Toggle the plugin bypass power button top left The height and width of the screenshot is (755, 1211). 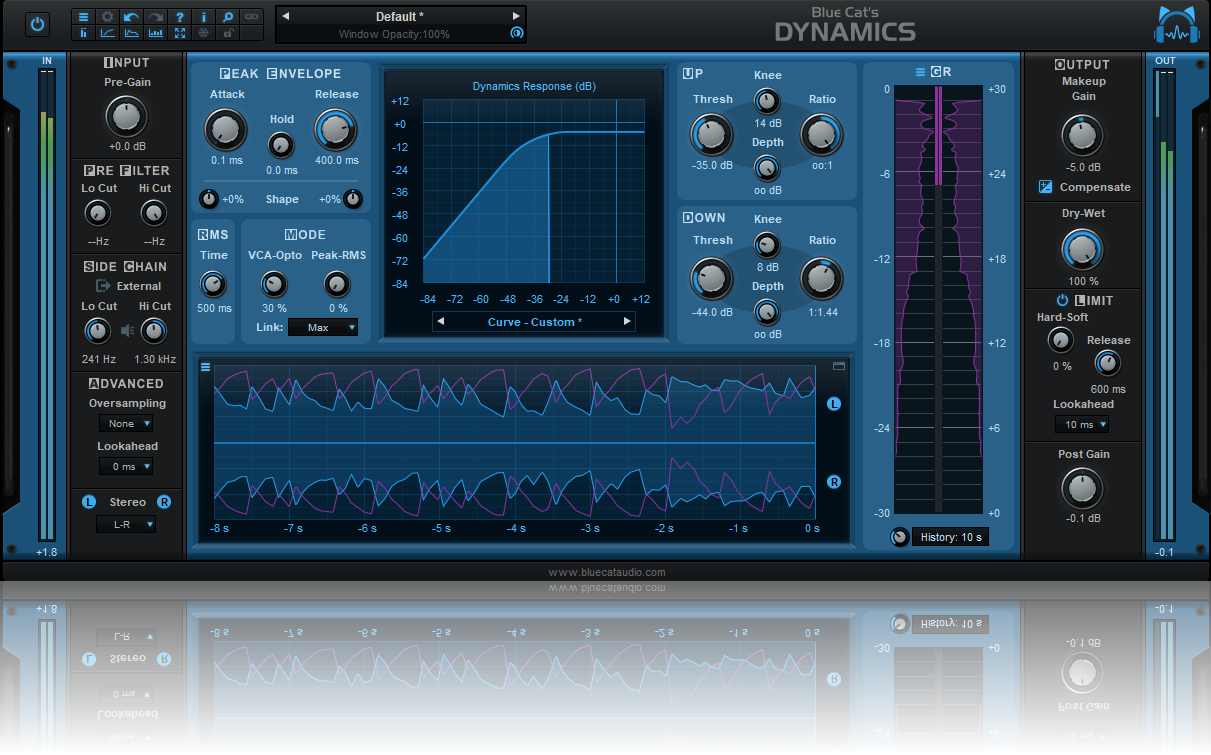36,22
